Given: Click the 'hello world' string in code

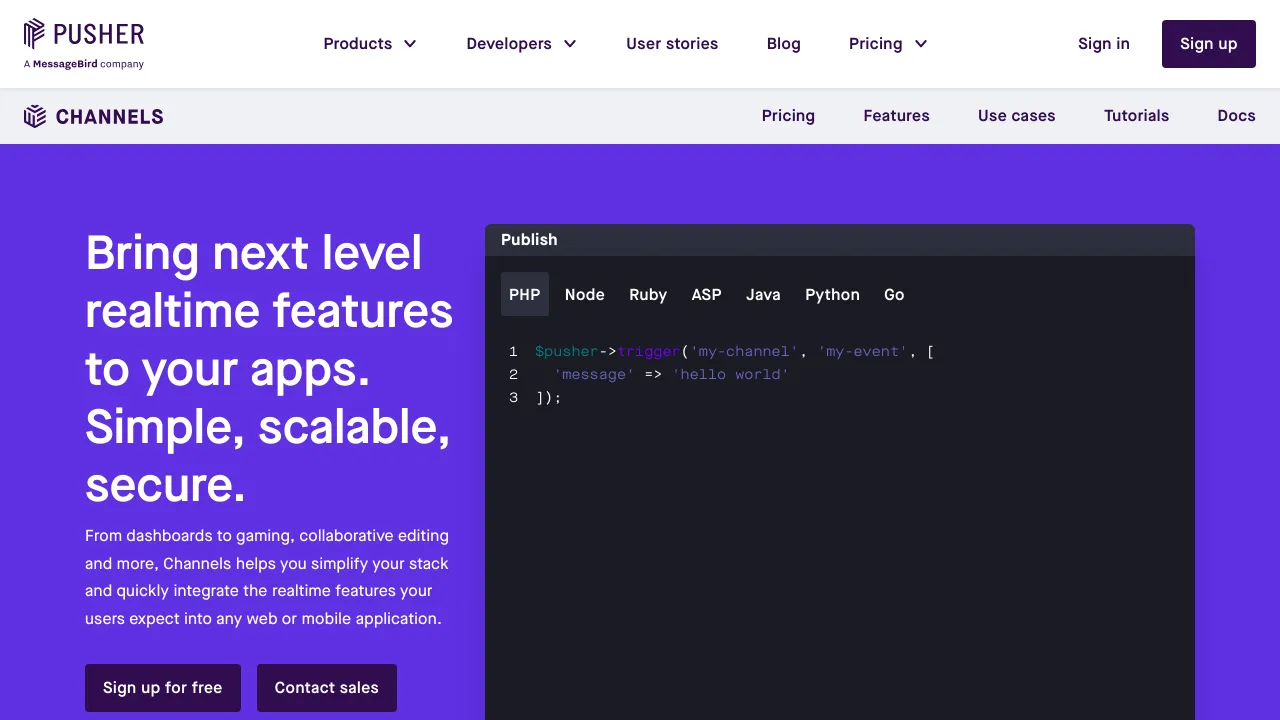Looking at the screenshot, I should 731,374.
